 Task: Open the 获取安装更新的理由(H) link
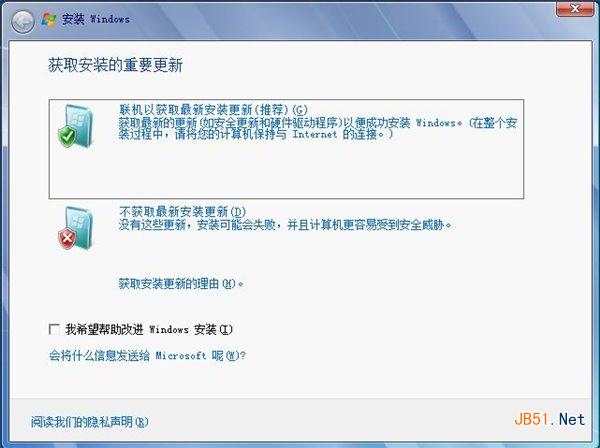tap(181, 284)
